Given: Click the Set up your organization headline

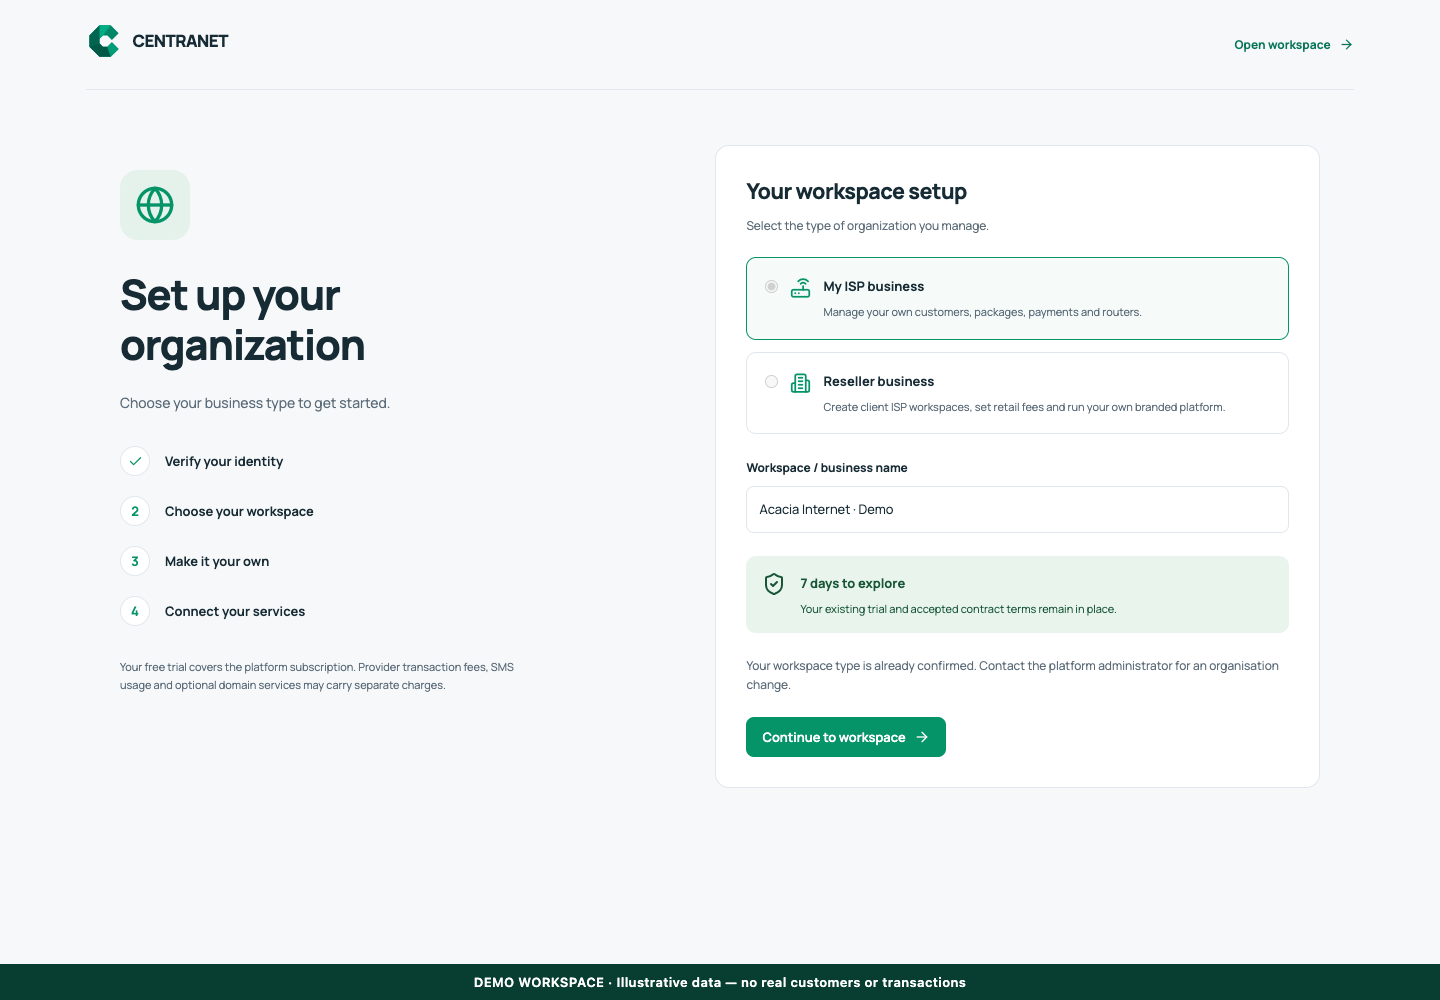Looking at the screenshot, I should (x=242, y=320).
